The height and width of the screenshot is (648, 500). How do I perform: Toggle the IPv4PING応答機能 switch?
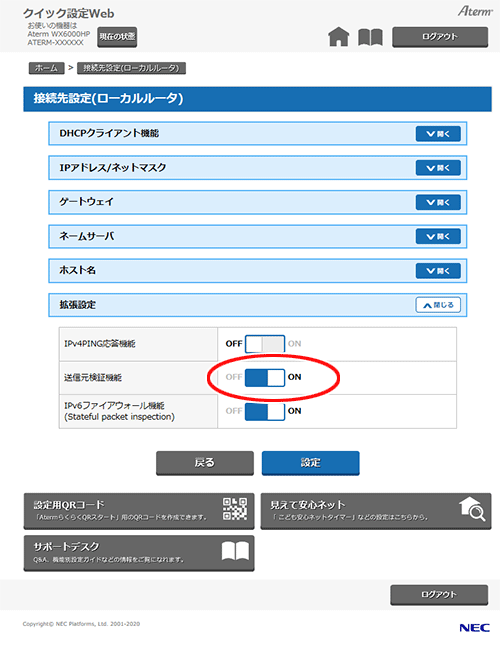click(264, 344)
